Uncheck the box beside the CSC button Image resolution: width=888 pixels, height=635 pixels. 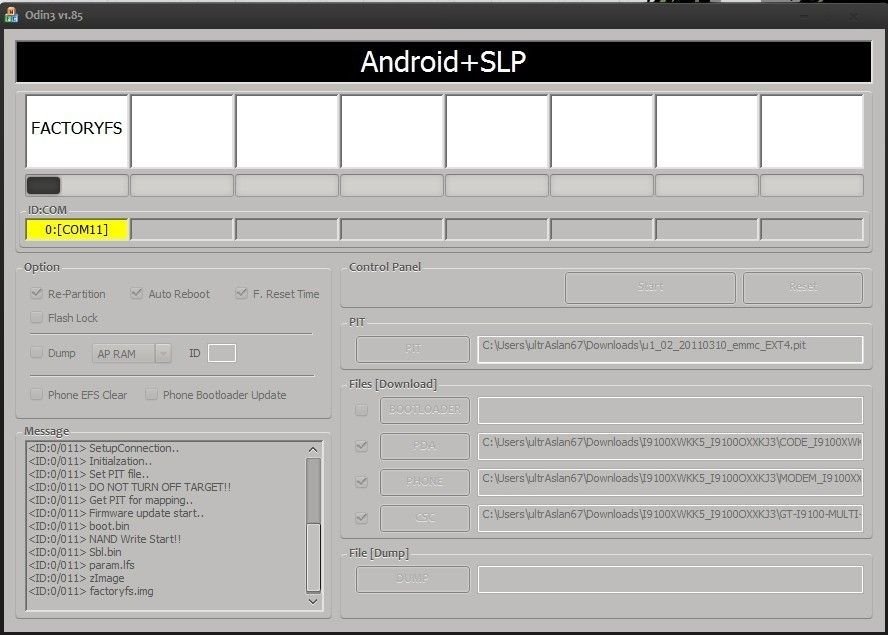click(361, 518)
